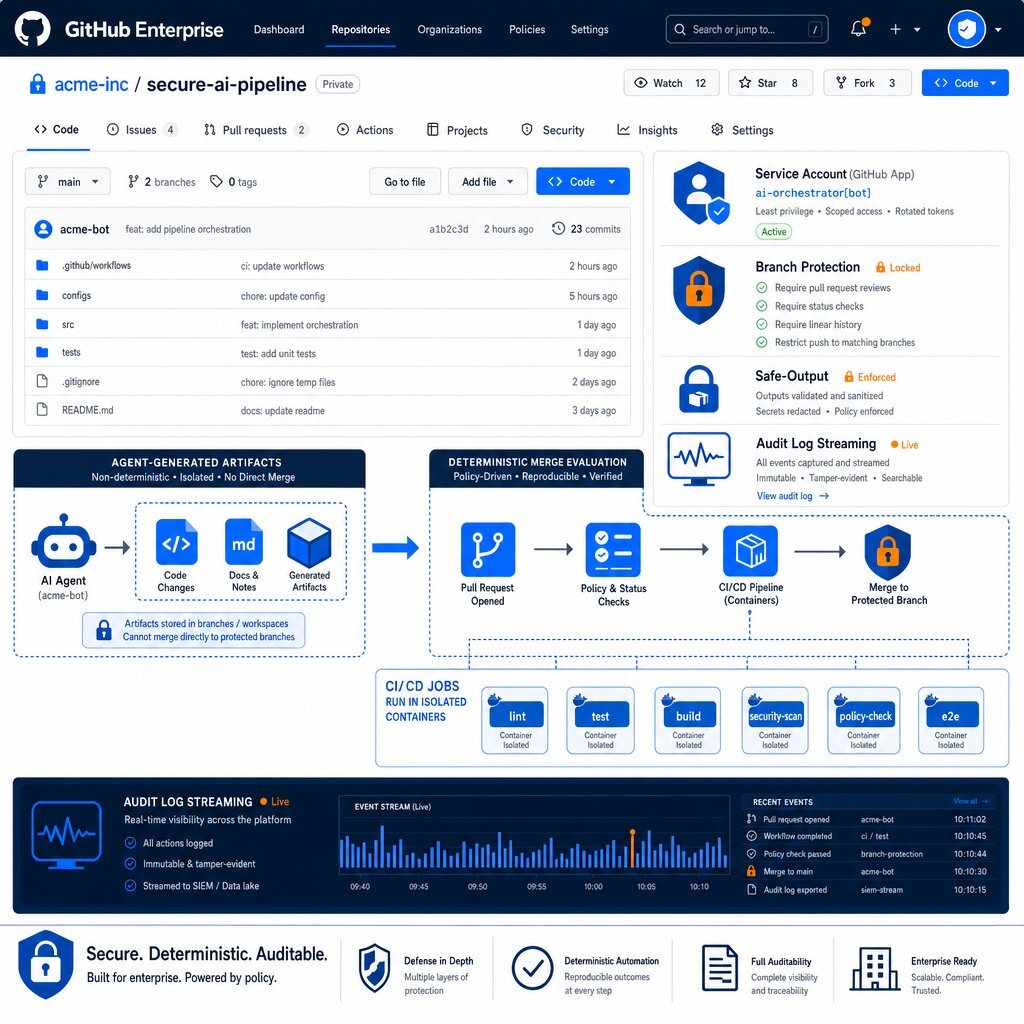Screen dimensions: 1024x1024
Task: Click the Merge to Protected Branch shield
Action: coord(888,552)
